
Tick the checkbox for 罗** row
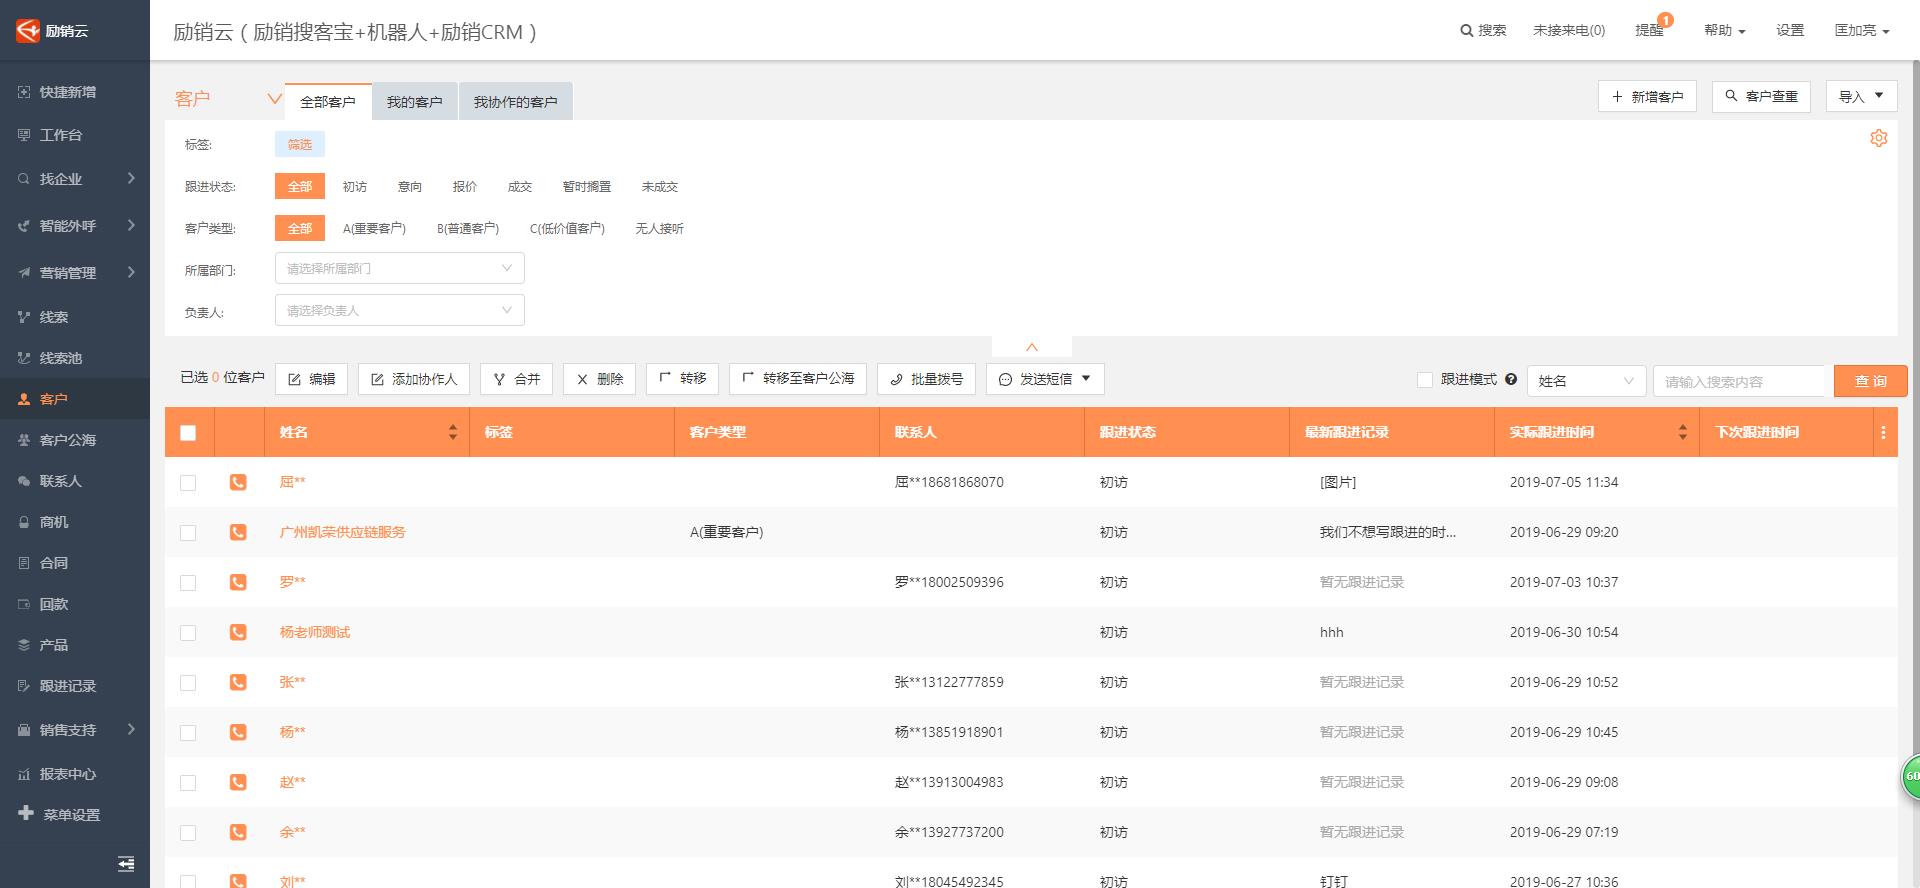(188, 583)
